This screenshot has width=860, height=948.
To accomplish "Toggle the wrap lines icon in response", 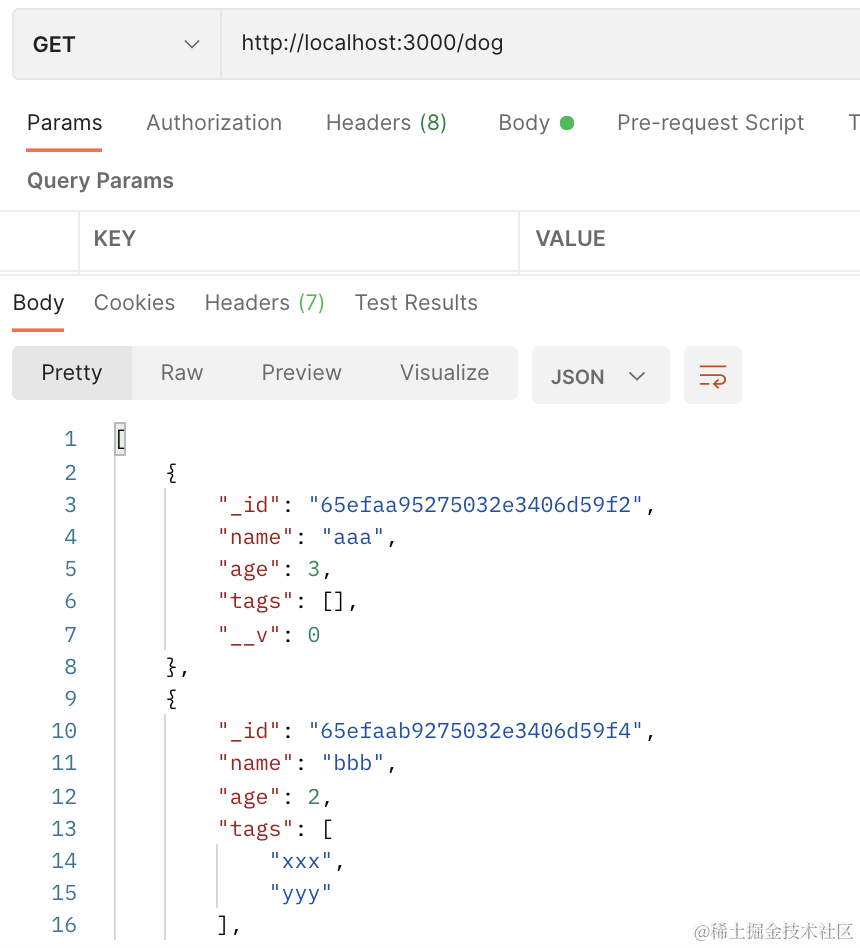I will [x=712, y=376].
